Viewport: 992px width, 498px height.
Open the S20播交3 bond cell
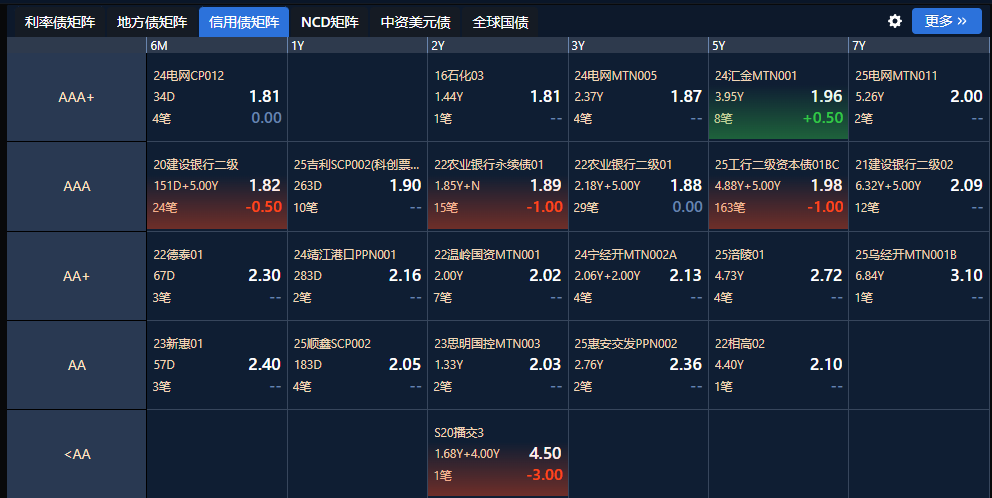tap(497, 454)
